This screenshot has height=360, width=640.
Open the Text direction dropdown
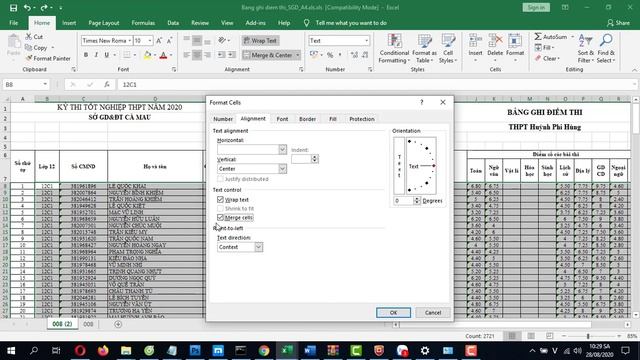tap(259, 247)
